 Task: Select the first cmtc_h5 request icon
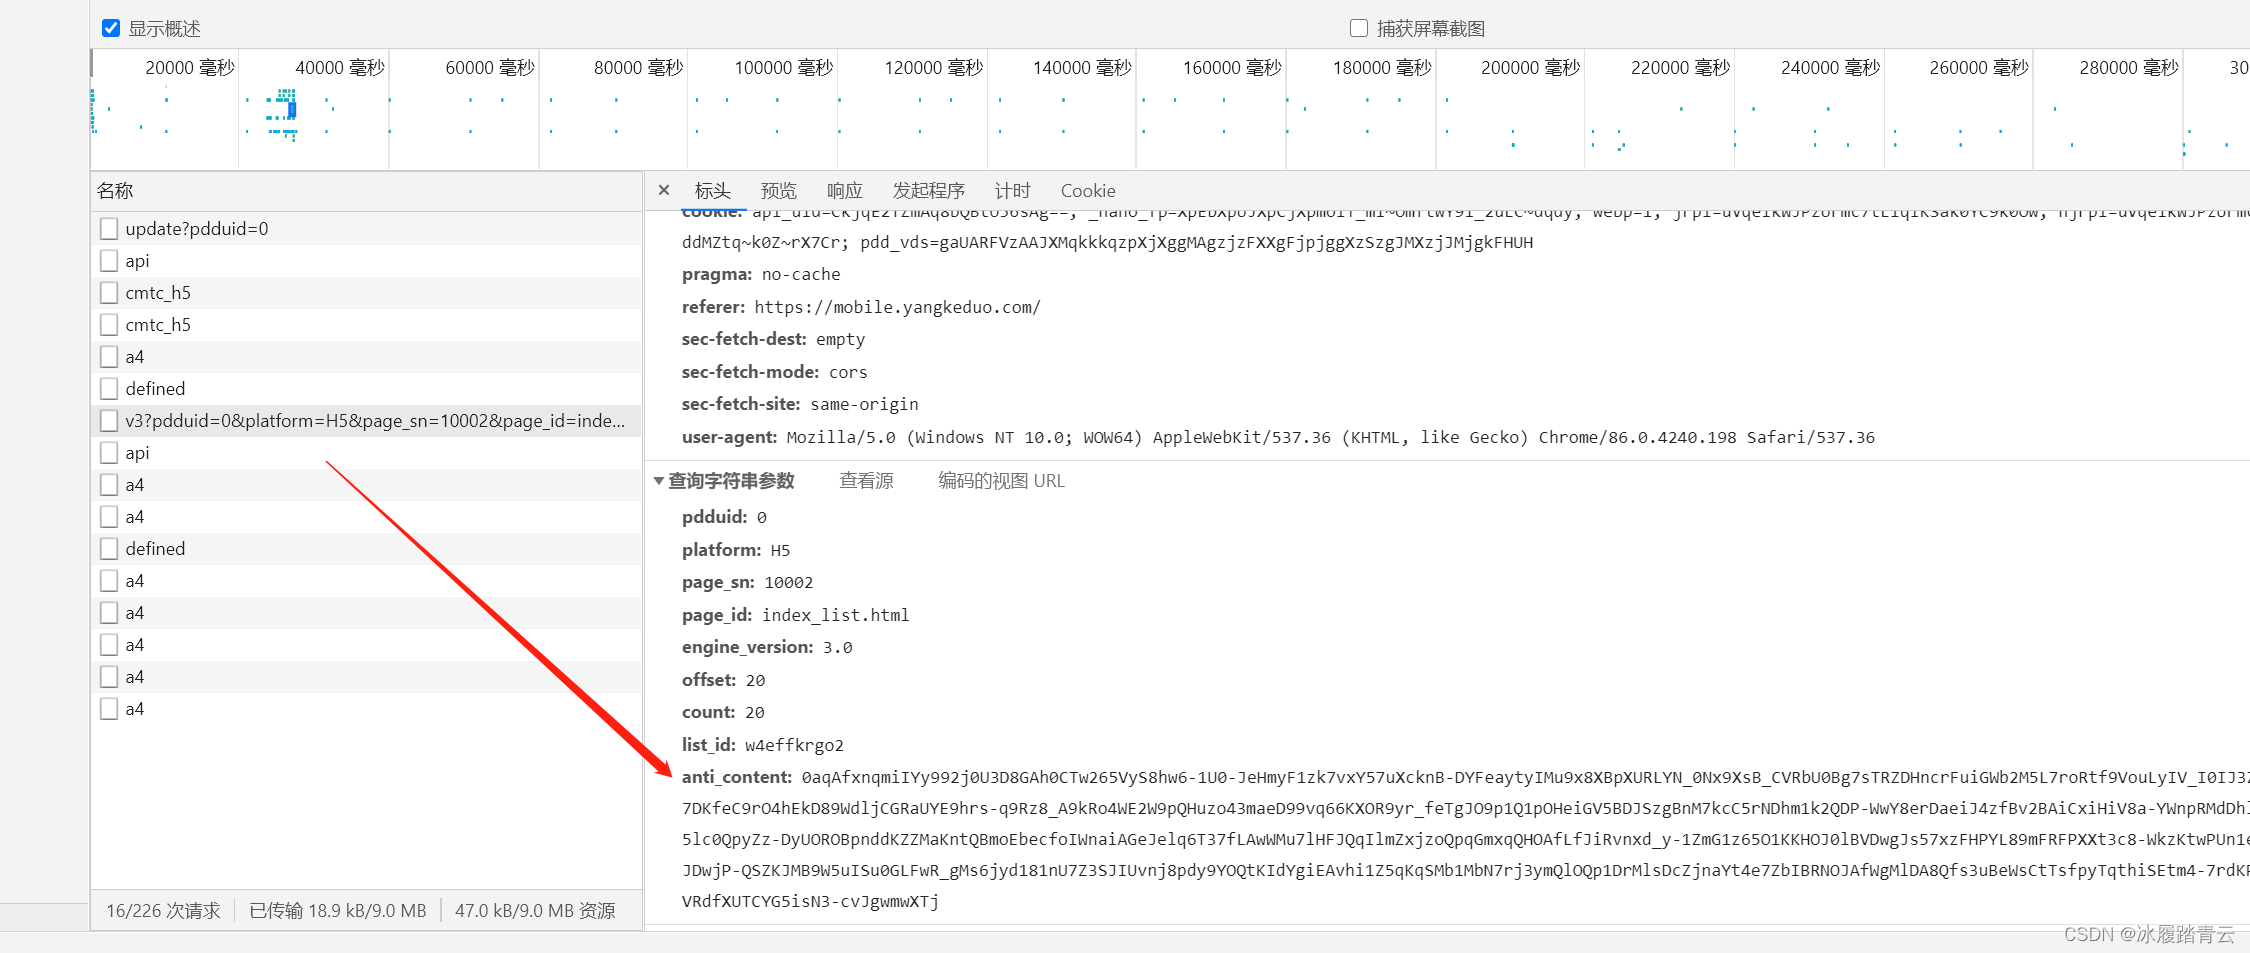point(109,293)
